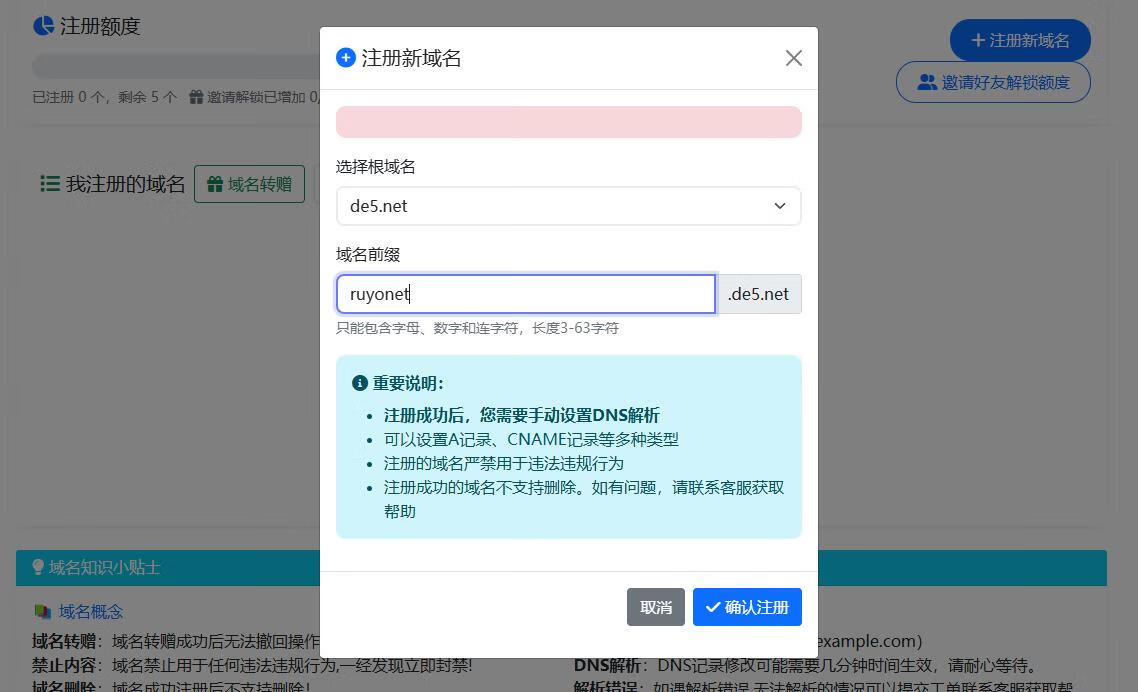Click the users icon on 邀请好友解锁额度

click(x=927, y=82)
